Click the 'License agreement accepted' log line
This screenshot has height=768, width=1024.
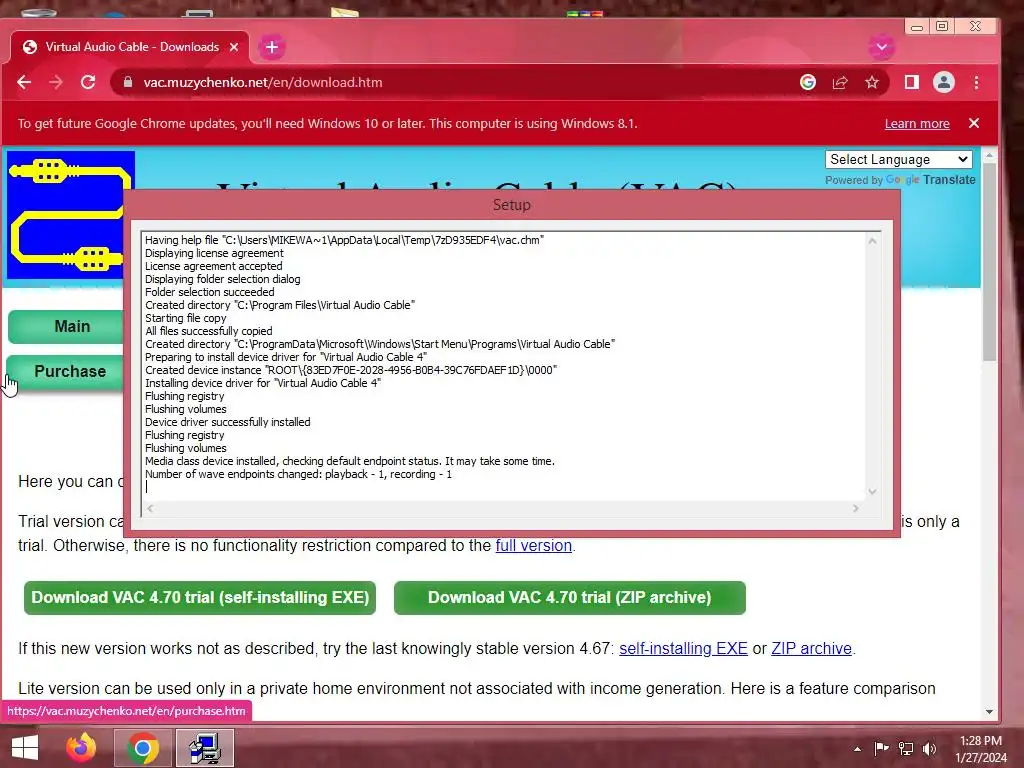coord(214,266)
